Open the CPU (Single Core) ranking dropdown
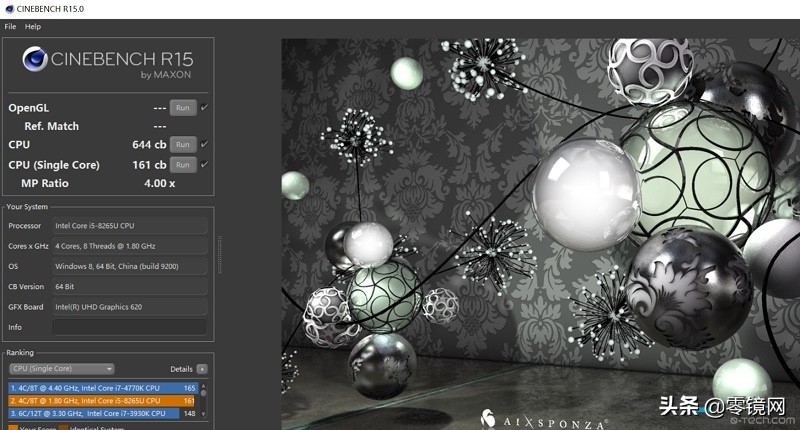 pos(61,369)
